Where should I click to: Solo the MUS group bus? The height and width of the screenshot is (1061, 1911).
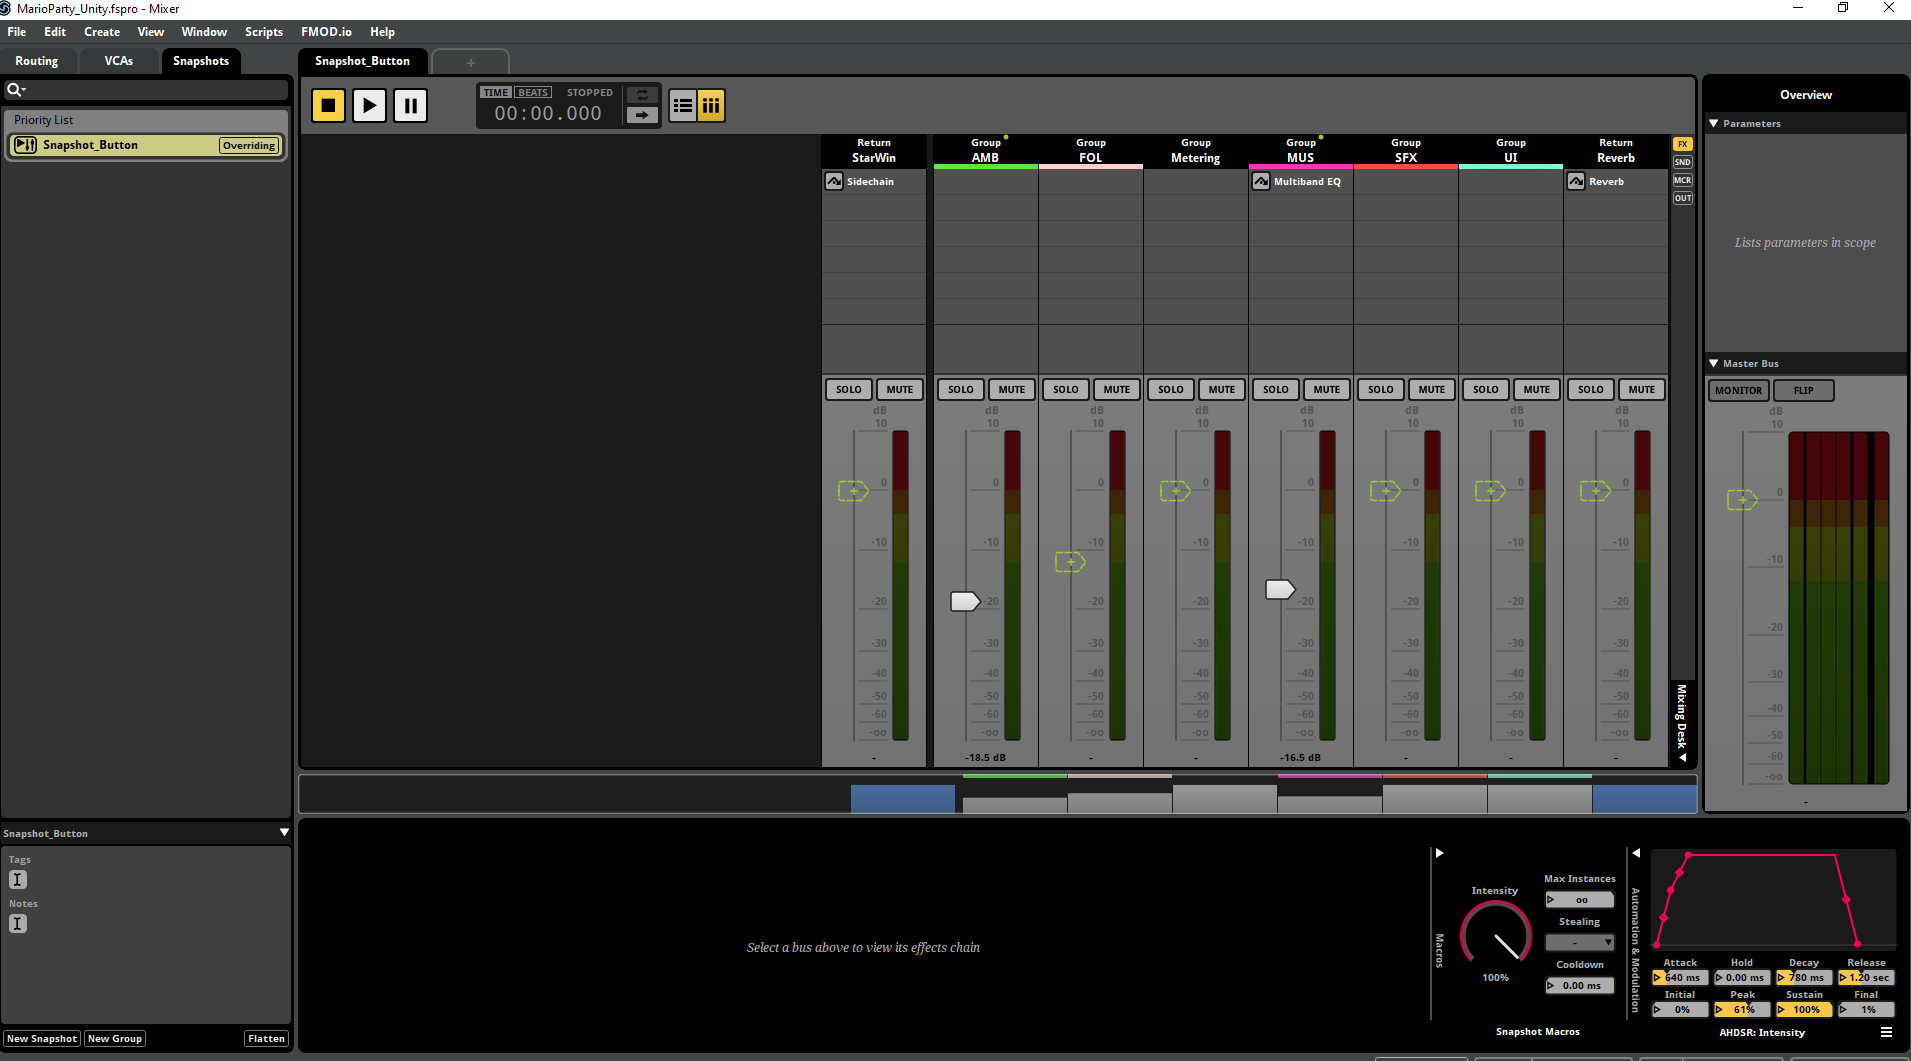click(1275, 389)
